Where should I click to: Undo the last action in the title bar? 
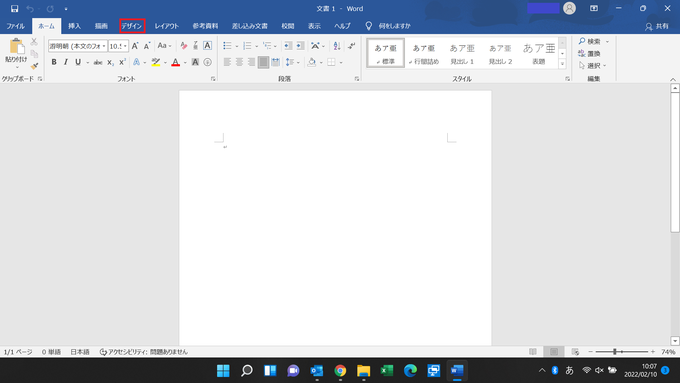click(x=30, y=9)
